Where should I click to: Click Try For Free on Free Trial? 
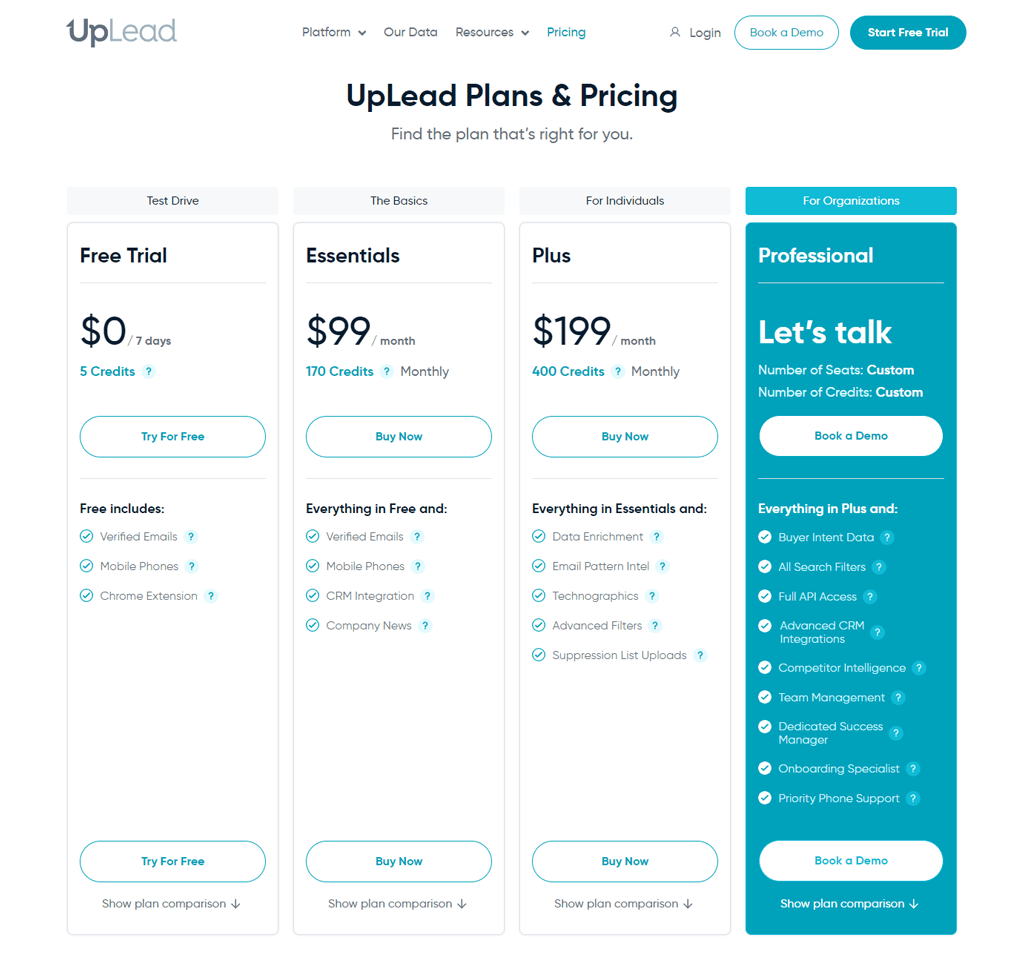(172, 436)
